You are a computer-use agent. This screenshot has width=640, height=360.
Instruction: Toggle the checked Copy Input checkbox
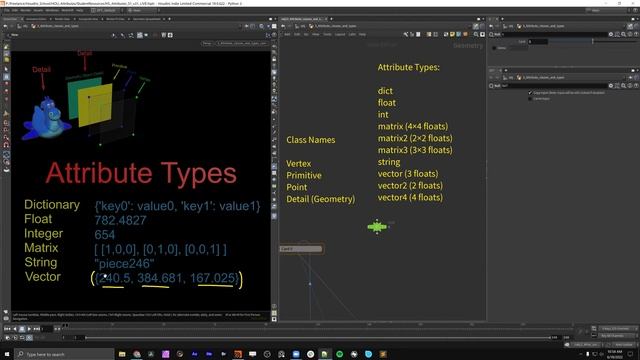(x=530, y=93)
